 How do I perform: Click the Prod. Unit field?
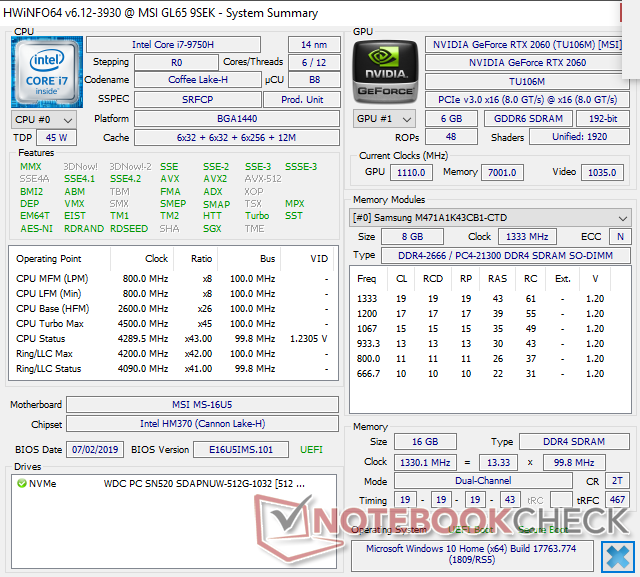pos(302,100)
